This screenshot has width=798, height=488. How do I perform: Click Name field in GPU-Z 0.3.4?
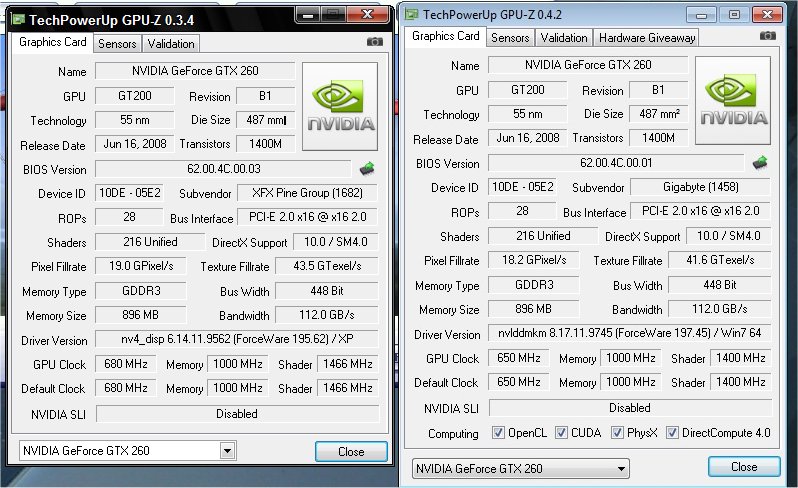click(x=195, y=71)
